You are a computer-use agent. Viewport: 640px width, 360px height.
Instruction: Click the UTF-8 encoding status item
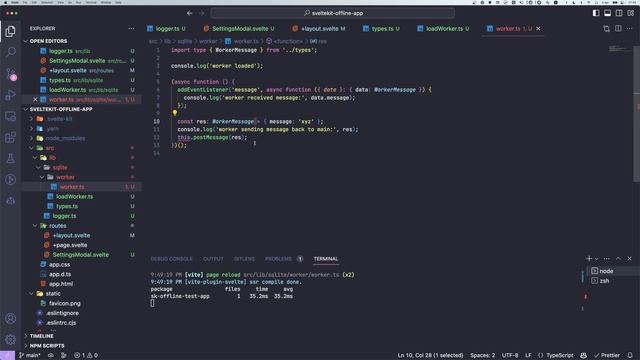pyautogui.click(x=510, y=356)
